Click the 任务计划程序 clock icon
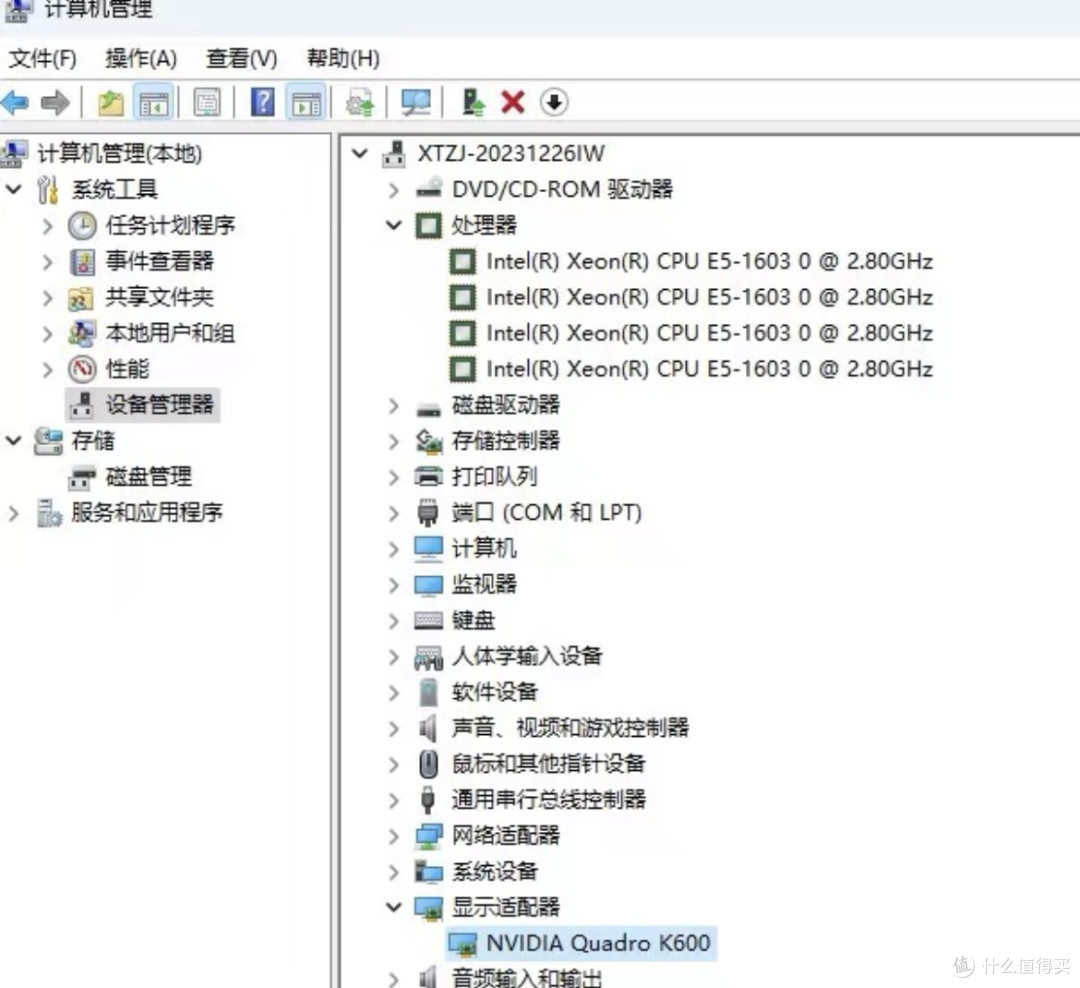 (x=82, y=225)
